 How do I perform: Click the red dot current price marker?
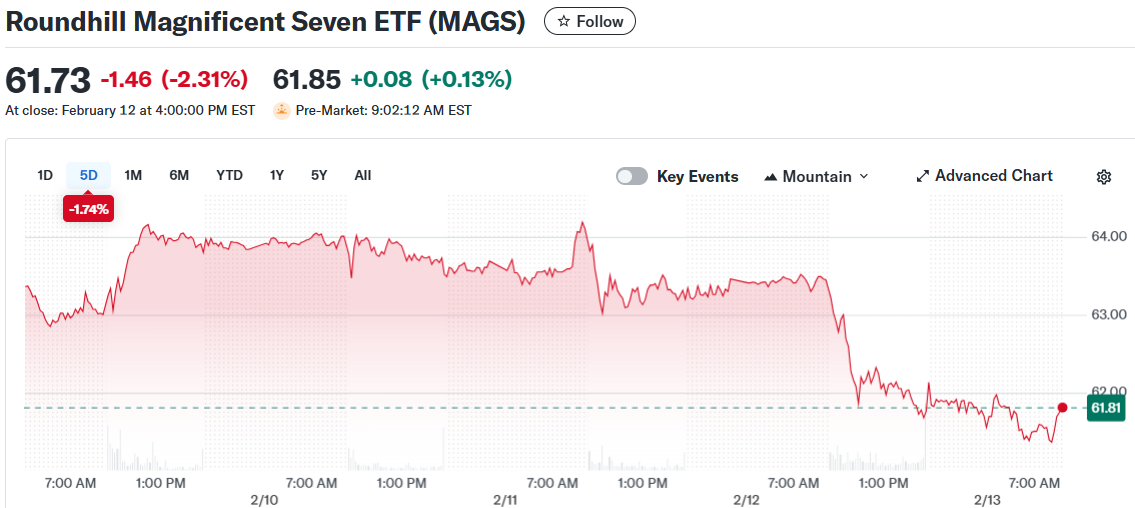[1062, 408]
